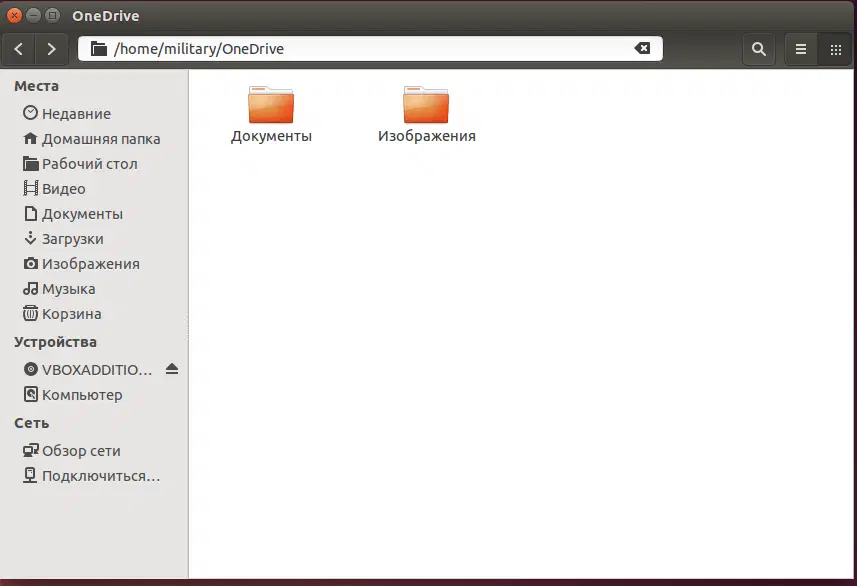Select the Документы folder icon
The width and height of the screenshot is (857, 586).
pyautogui.click(x=271, y=104)
